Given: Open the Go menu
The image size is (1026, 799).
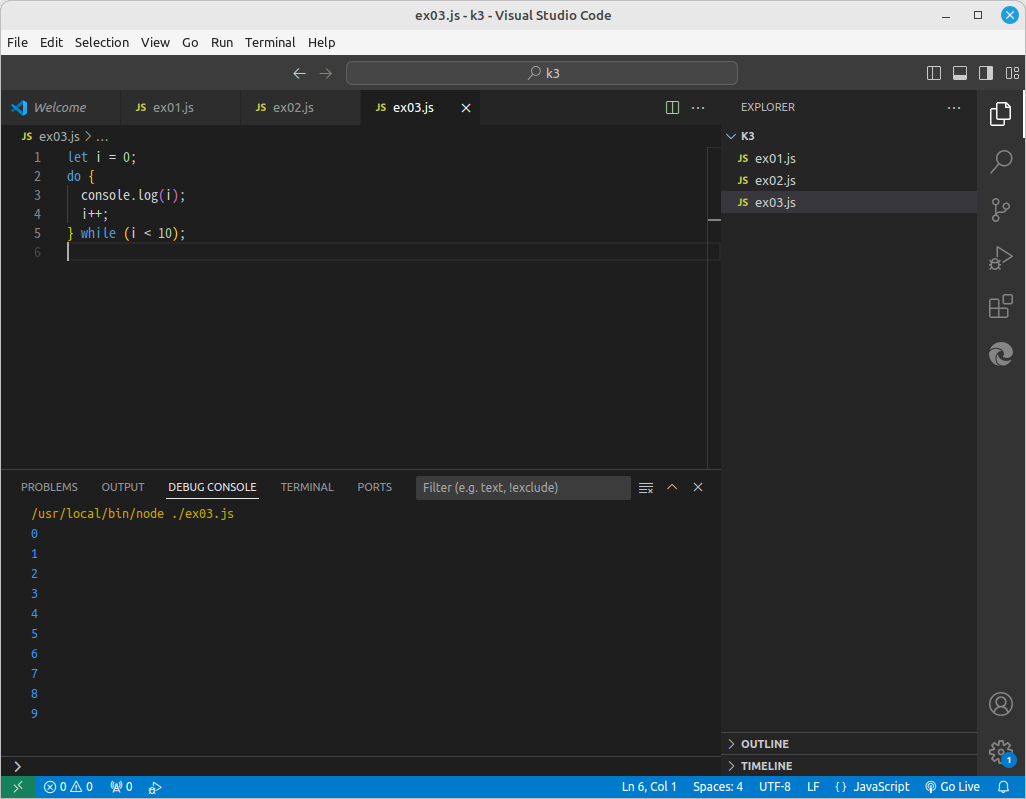Looking at the screenshot, I should click(190, 43).
